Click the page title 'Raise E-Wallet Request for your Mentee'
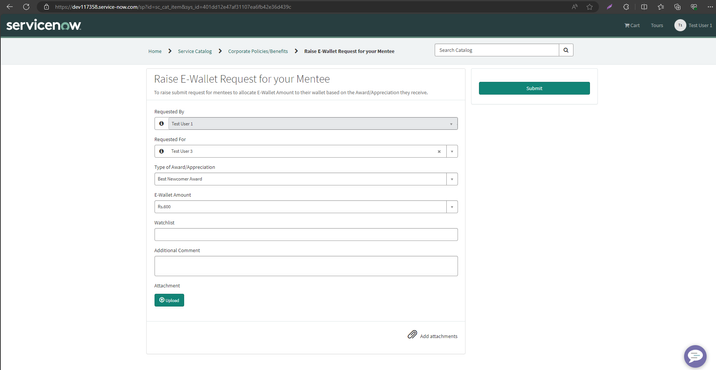Viewport: 716px width, 370px height. point(242,79)
